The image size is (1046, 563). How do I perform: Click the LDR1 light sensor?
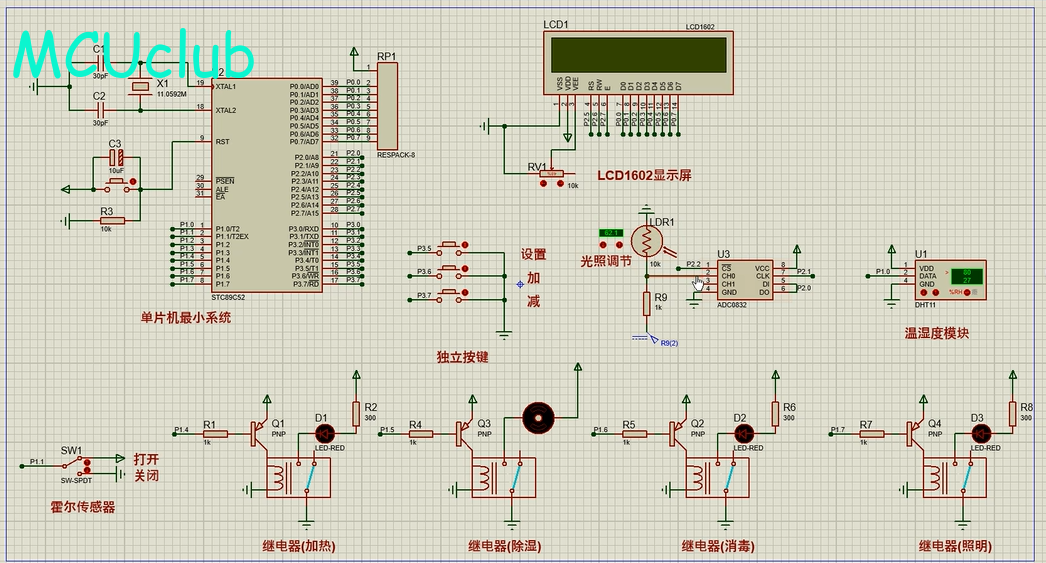coord(646,240)
